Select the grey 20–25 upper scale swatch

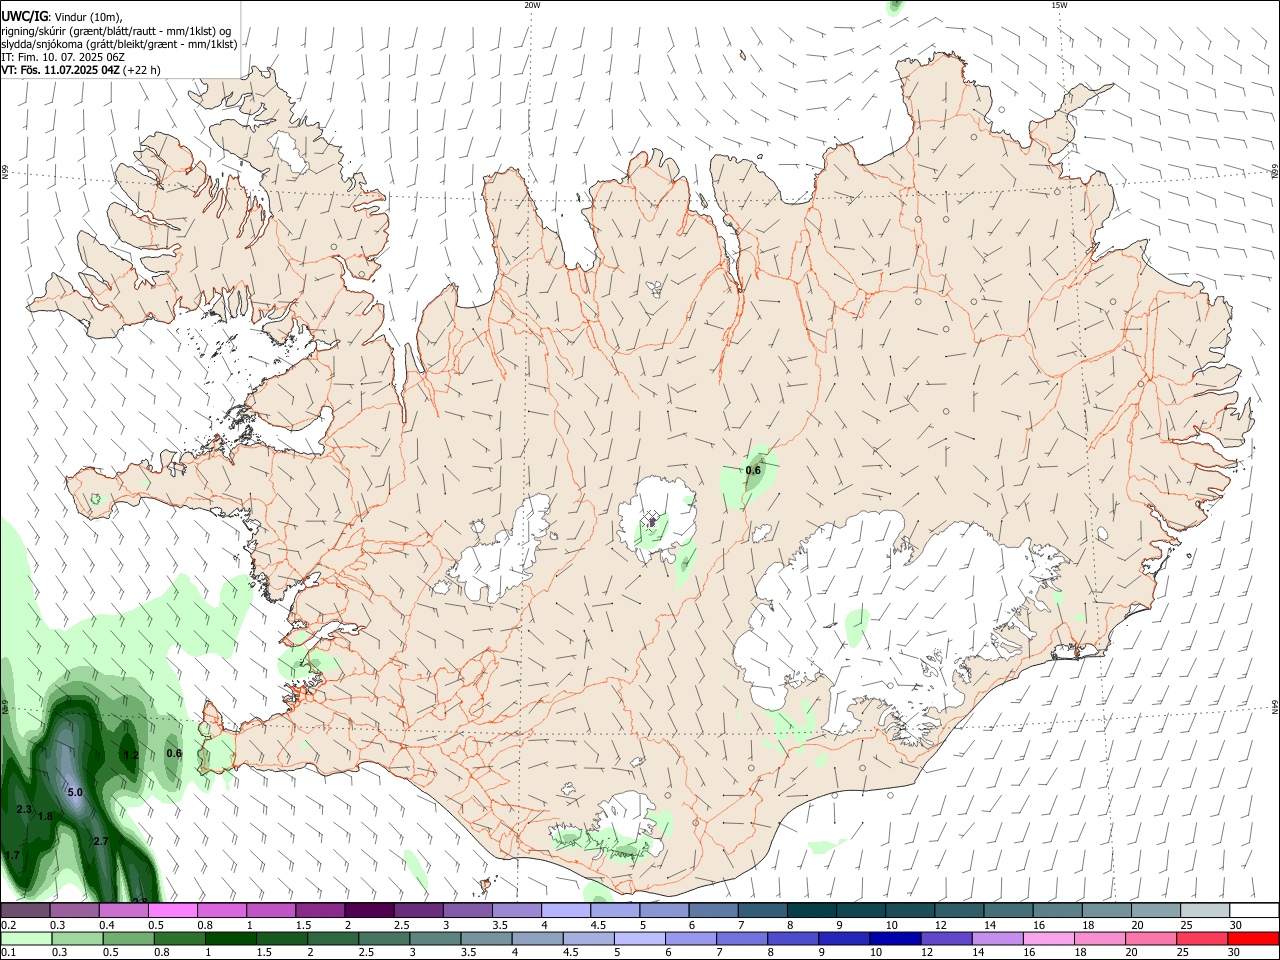(1158, 911)
